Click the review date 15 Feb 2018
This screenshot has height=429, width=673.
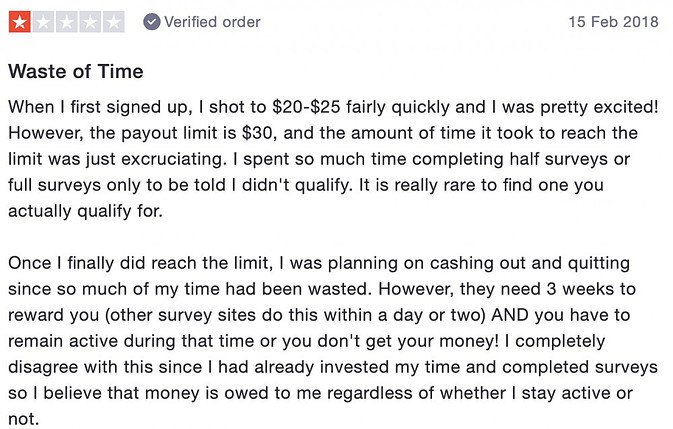coord(613,22)
